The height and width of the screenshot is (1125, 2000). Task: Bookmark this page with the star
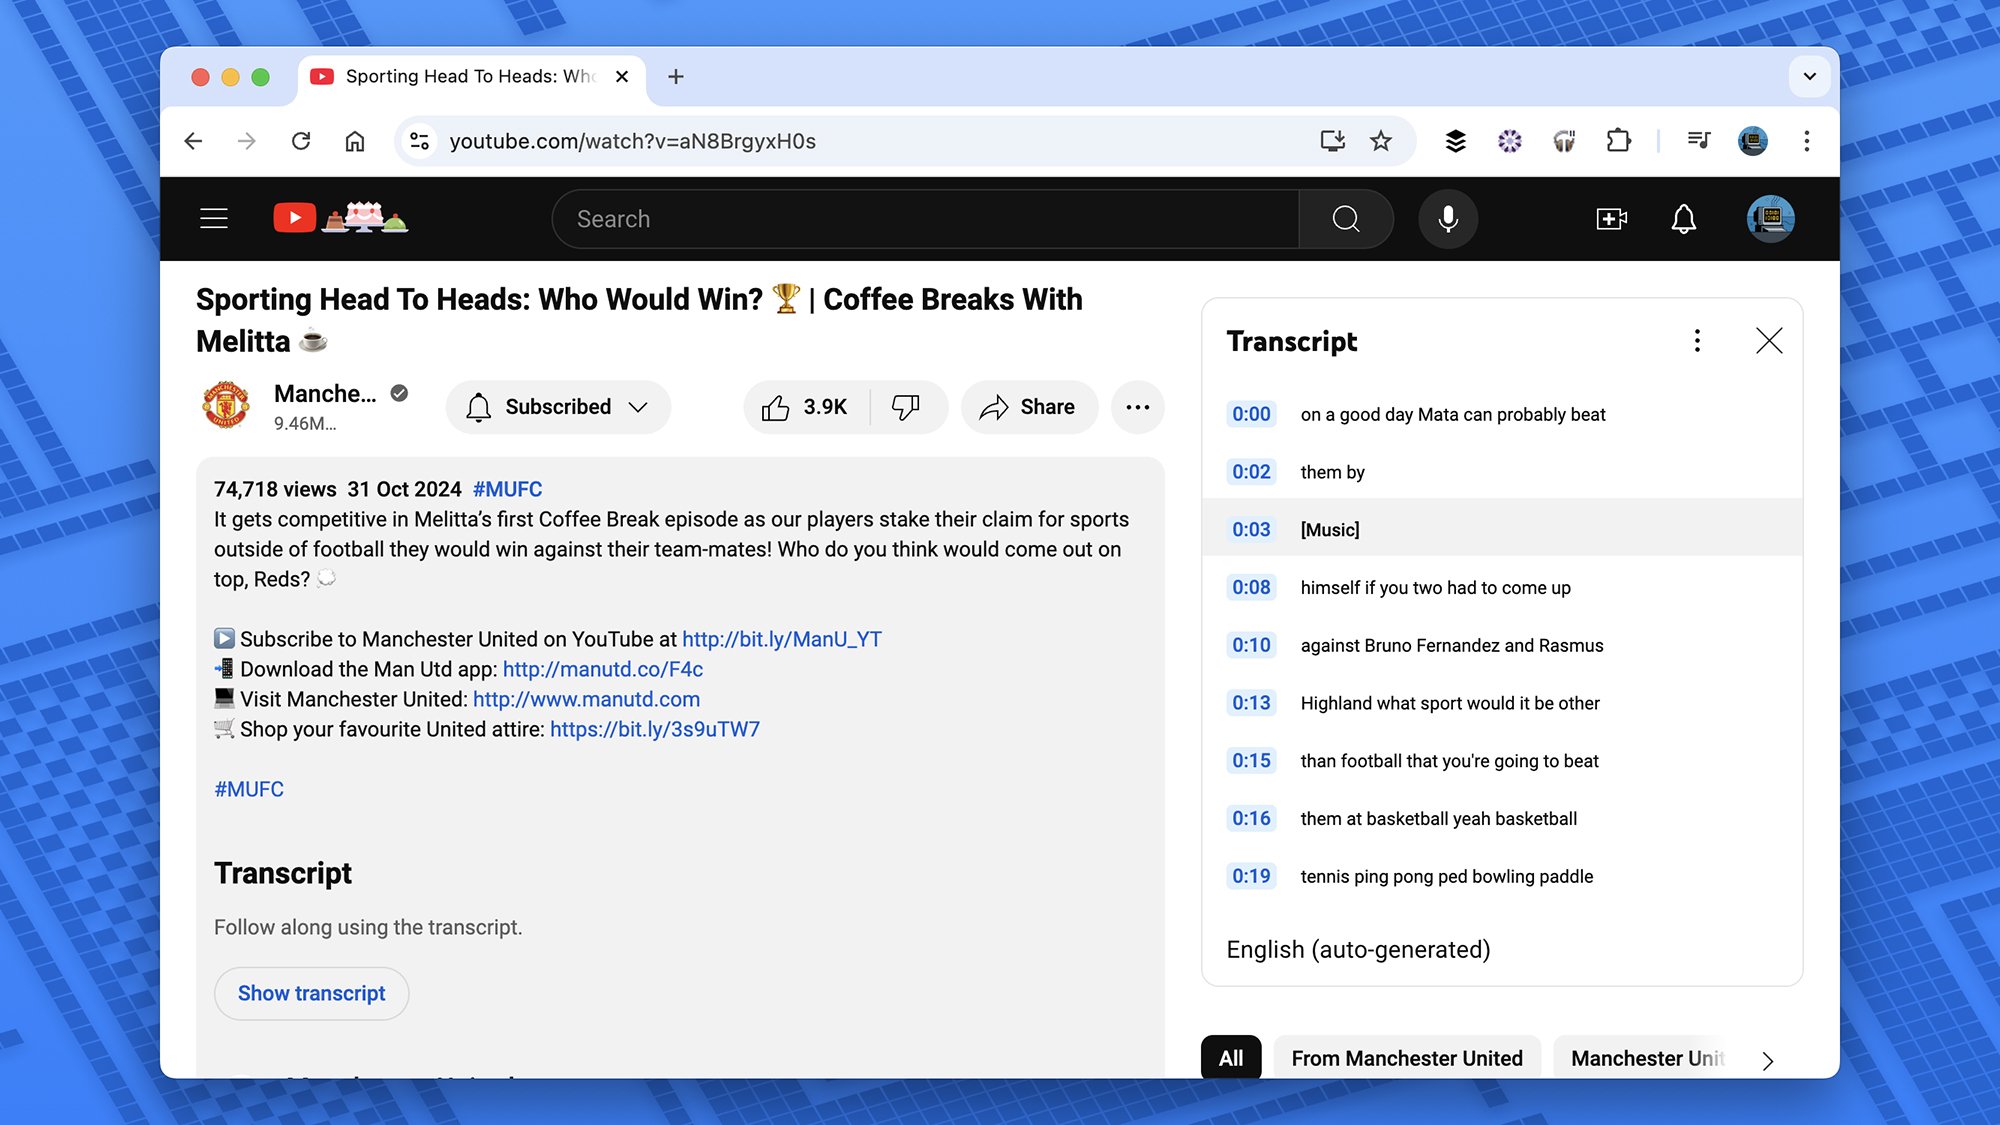click(x=1381, y=141)
